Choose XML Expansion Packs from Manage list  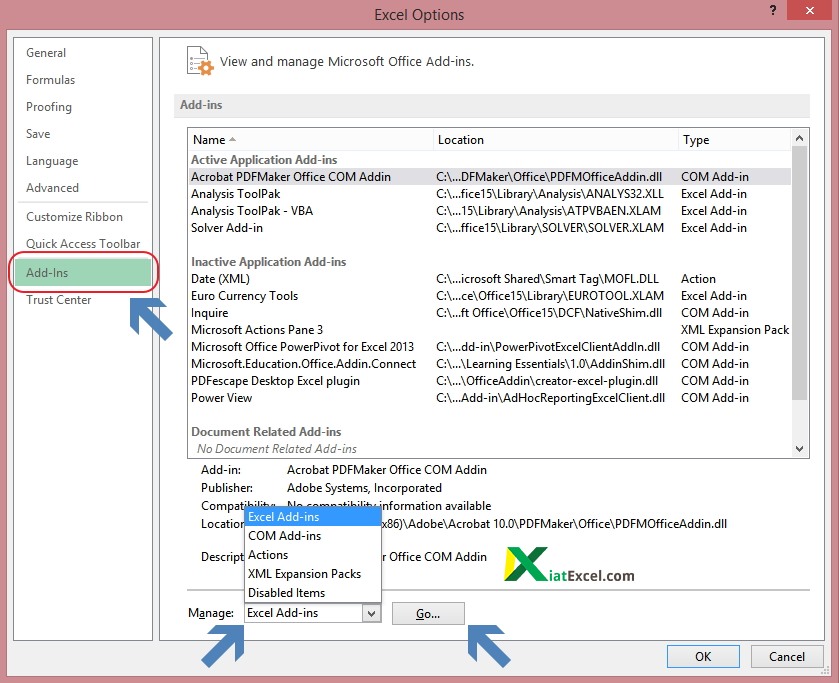coord(312,574)
